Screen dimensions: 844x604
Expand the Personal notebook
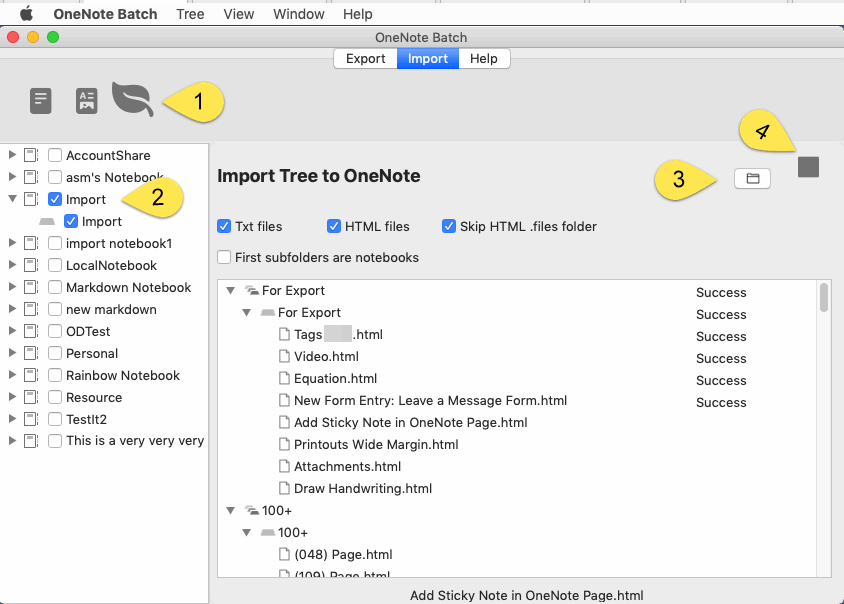pos(12,353)
